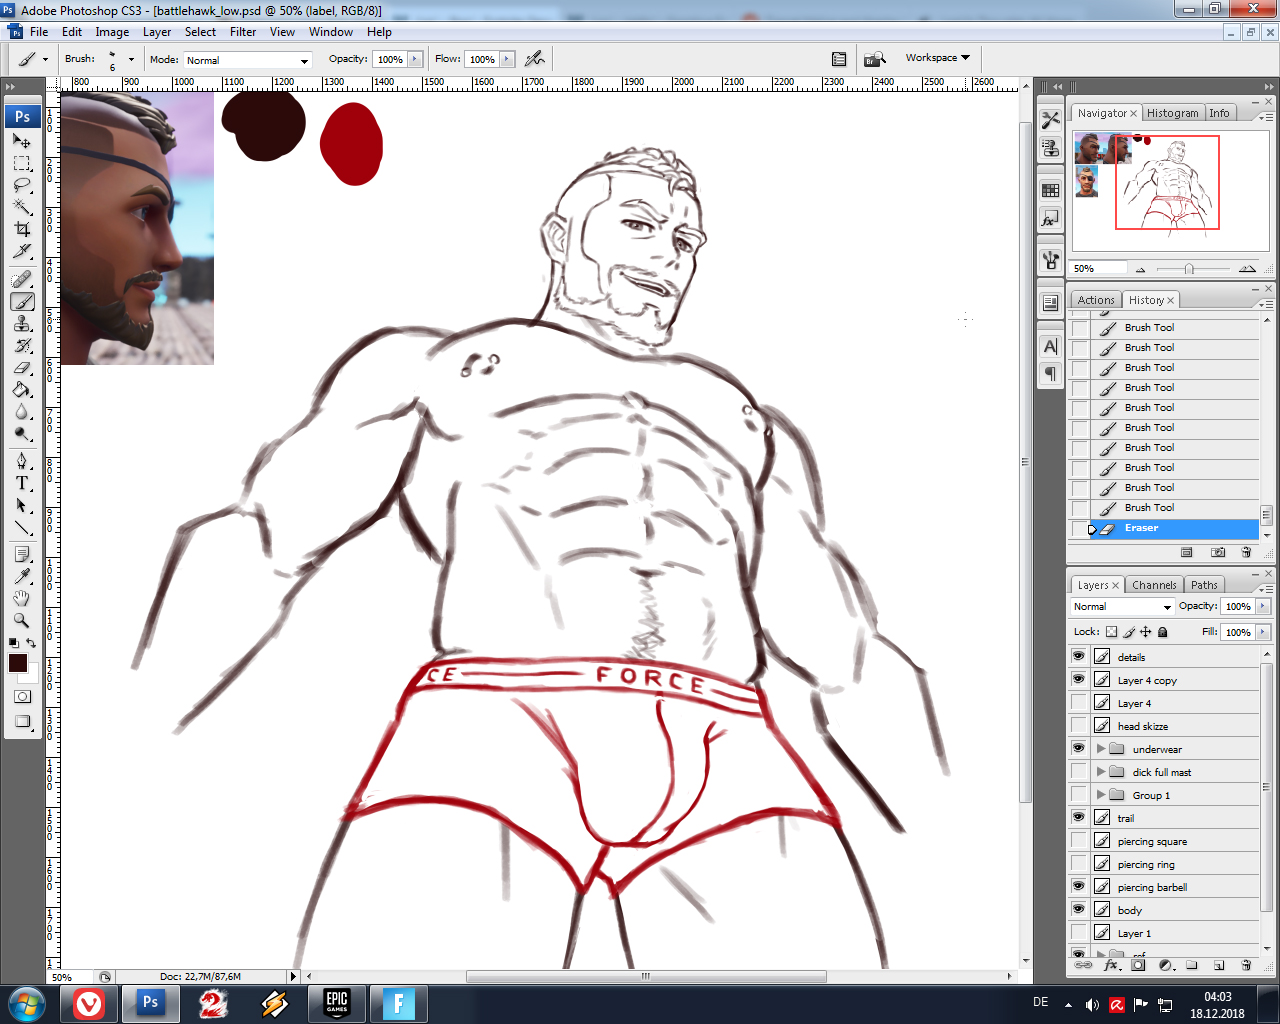Select the Lasso tool
Screen dimensions: 1280x1024
coord(22,185)
